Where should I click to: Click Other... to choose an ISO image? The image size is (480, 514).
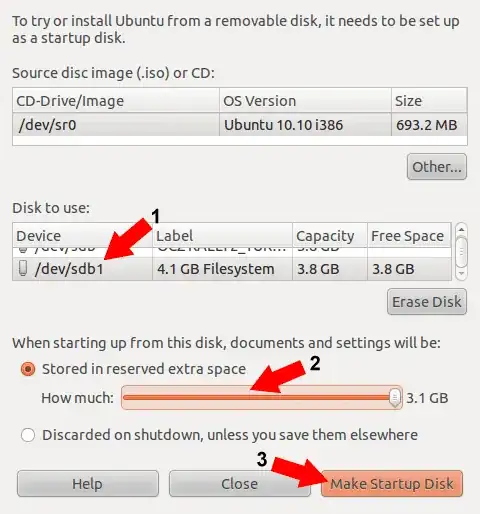(x=437, y=167)
